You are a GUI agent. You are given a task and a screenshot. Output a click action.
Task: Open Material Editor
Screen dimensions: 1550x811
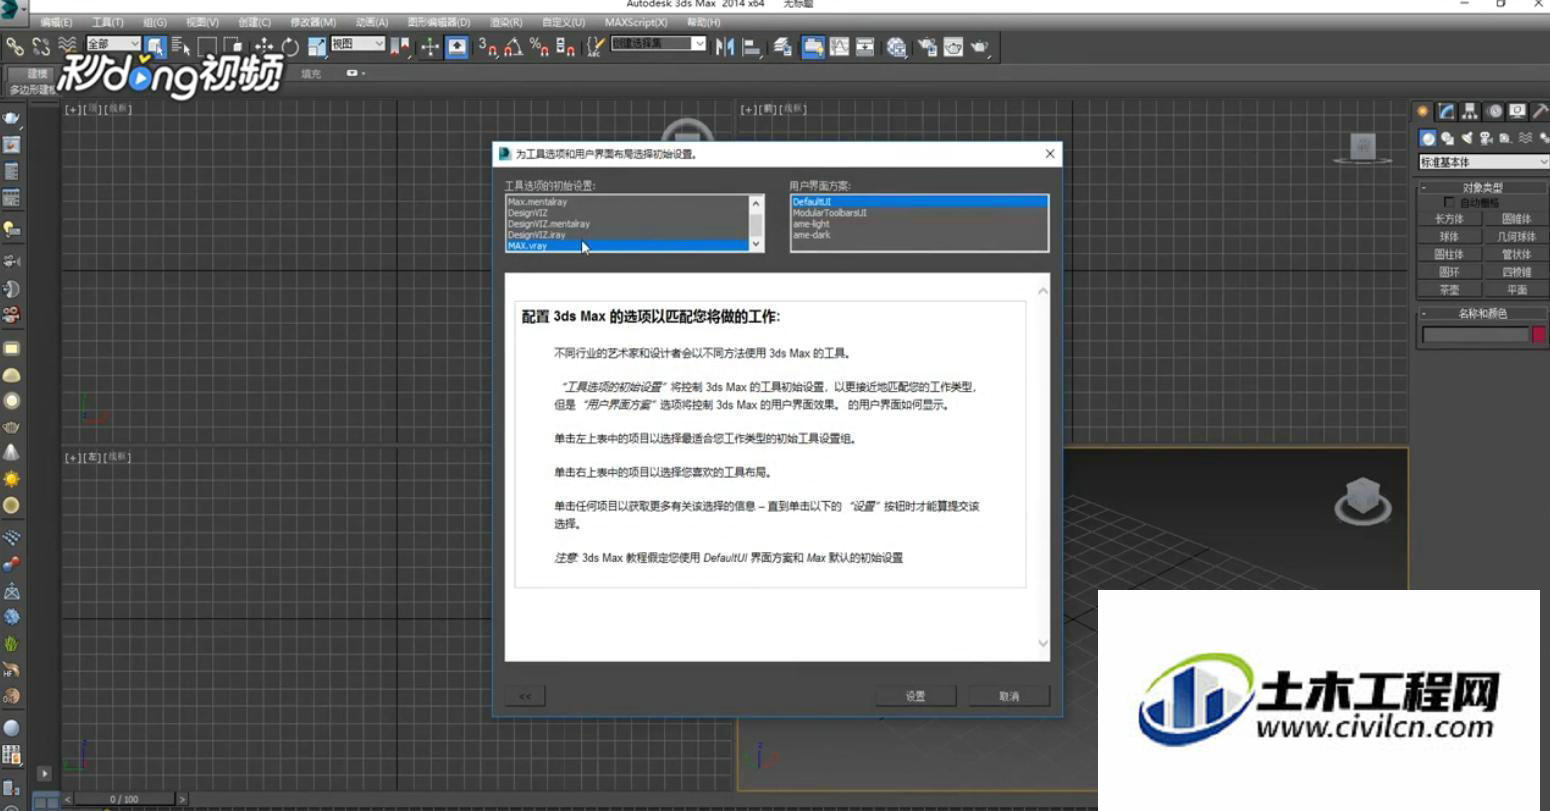coord(897,46)
